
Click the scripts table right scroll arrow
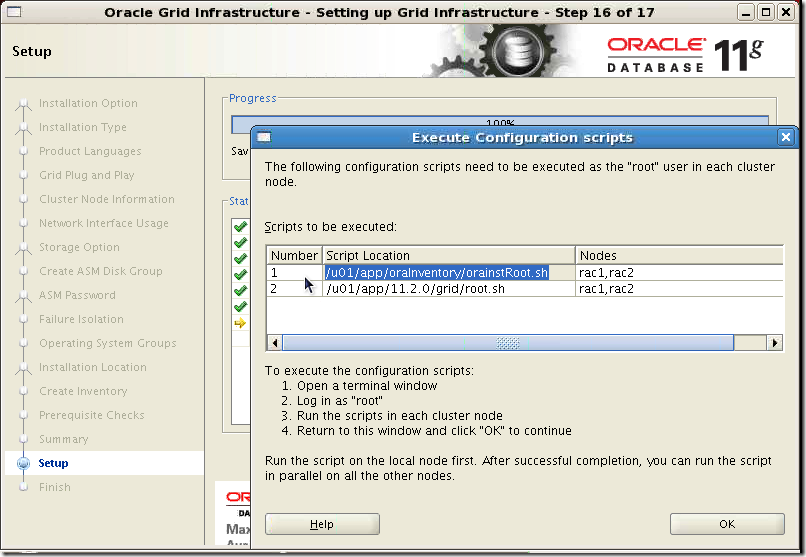(775, 343)
